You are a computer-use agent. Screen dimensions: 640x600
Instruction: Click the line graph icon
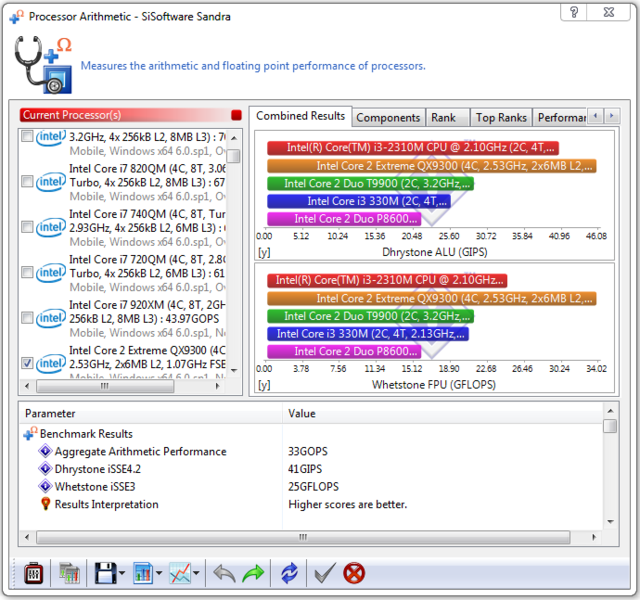[180, 573]
